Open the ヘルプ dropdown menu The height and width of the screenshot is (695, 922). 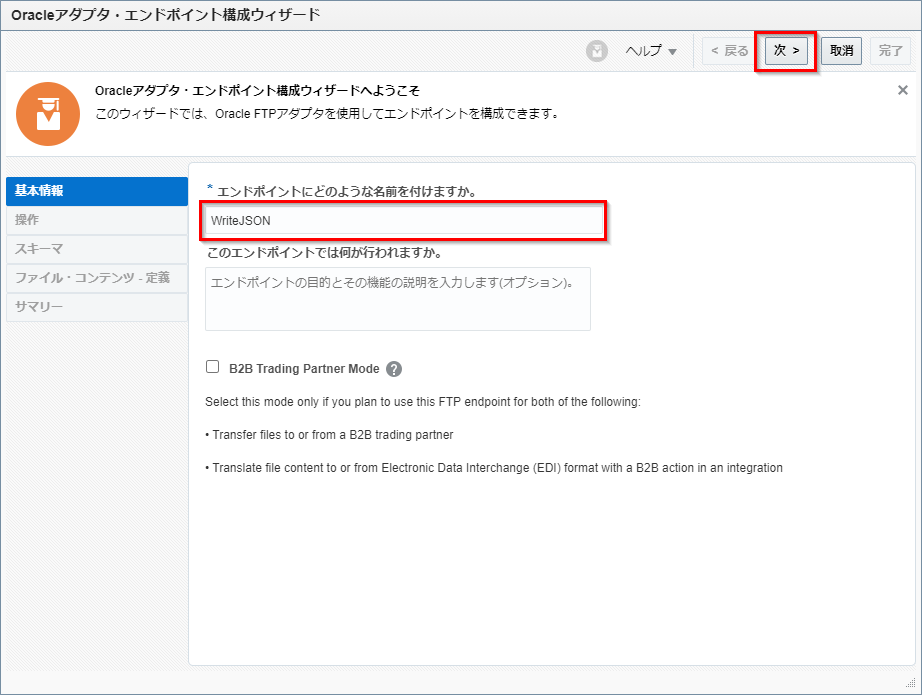coord(651,51)
